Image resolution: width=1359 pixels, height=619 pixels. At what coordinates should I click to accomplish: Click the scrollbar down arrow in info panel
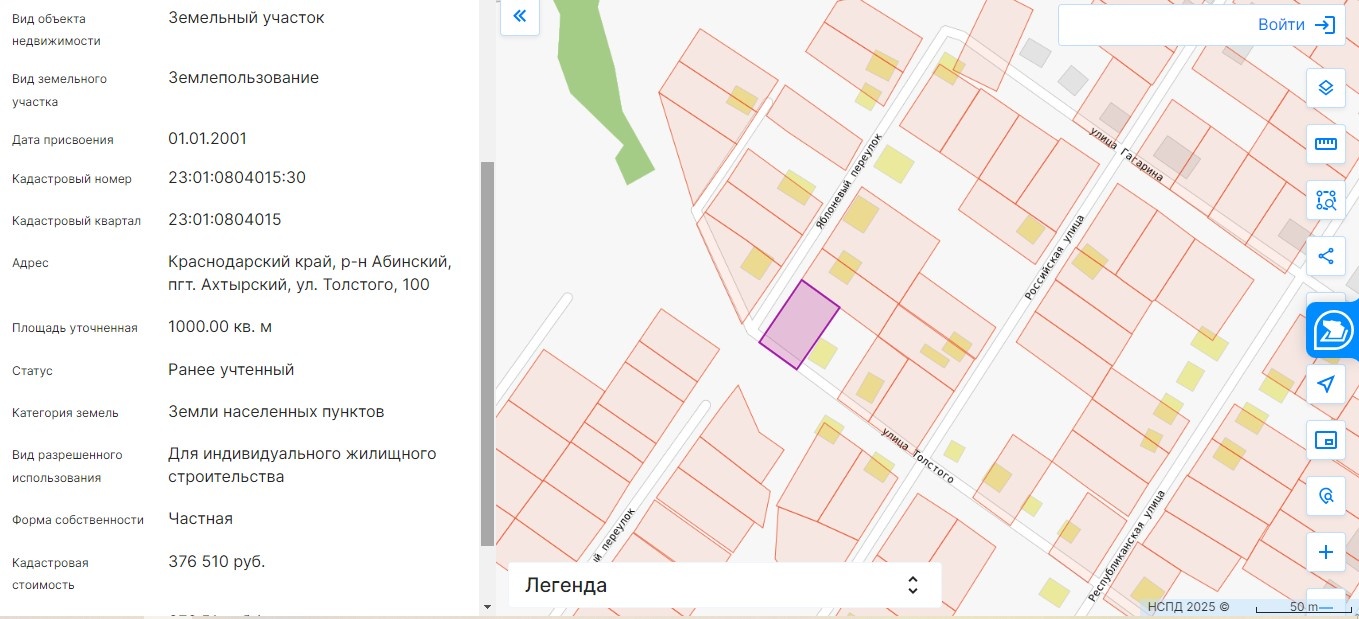tap(487, 606)
